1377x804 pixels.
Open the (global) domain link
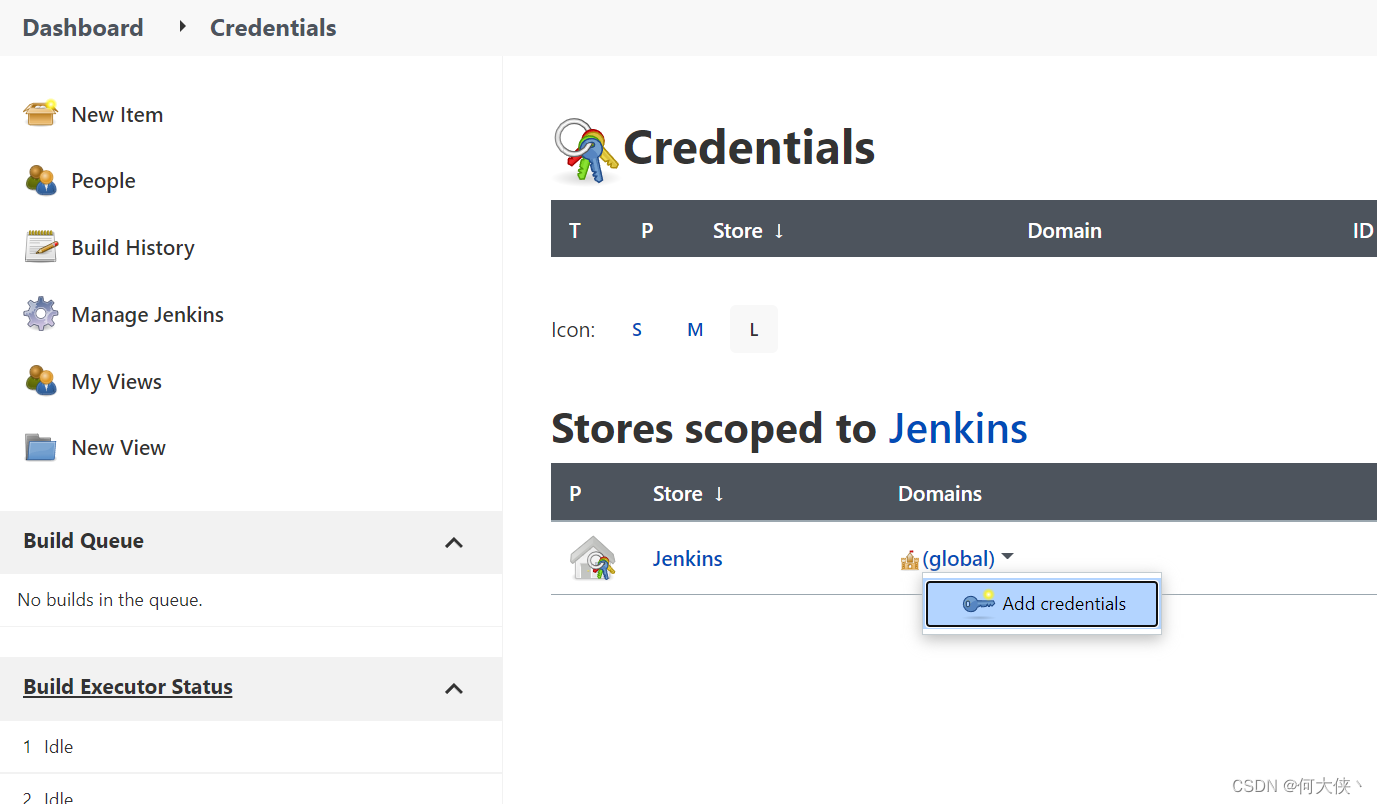coord(958,559)
